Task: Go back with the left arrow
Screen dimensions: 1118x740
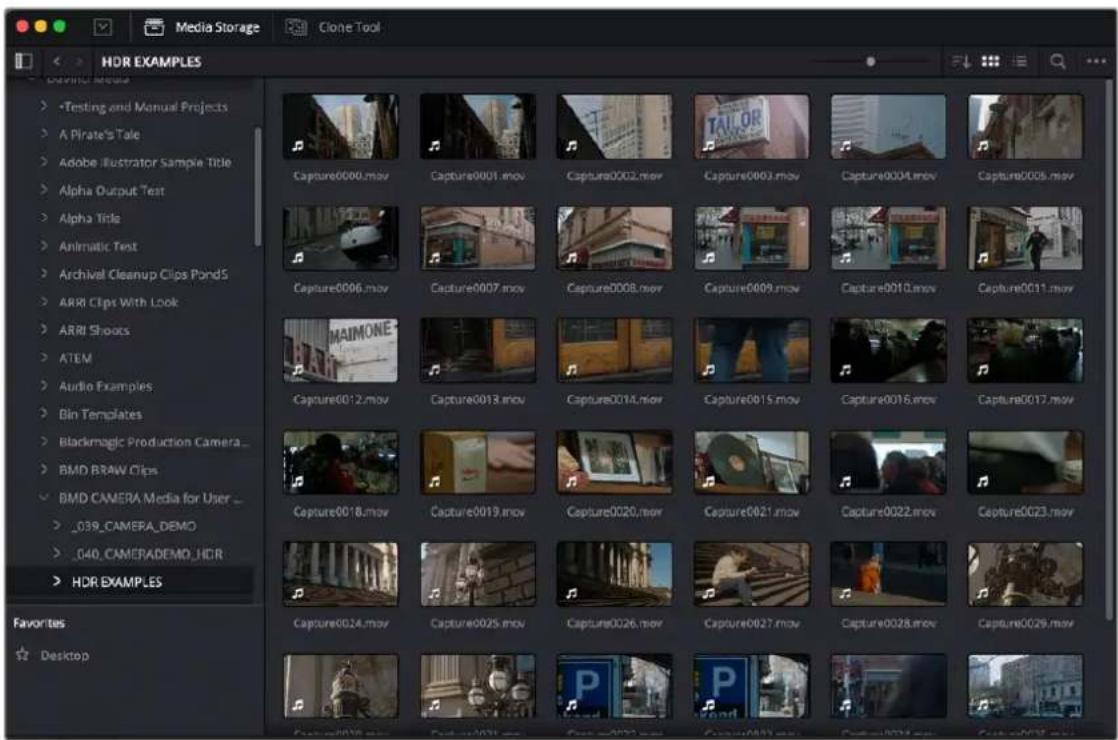Action: (x=57, y=61)
